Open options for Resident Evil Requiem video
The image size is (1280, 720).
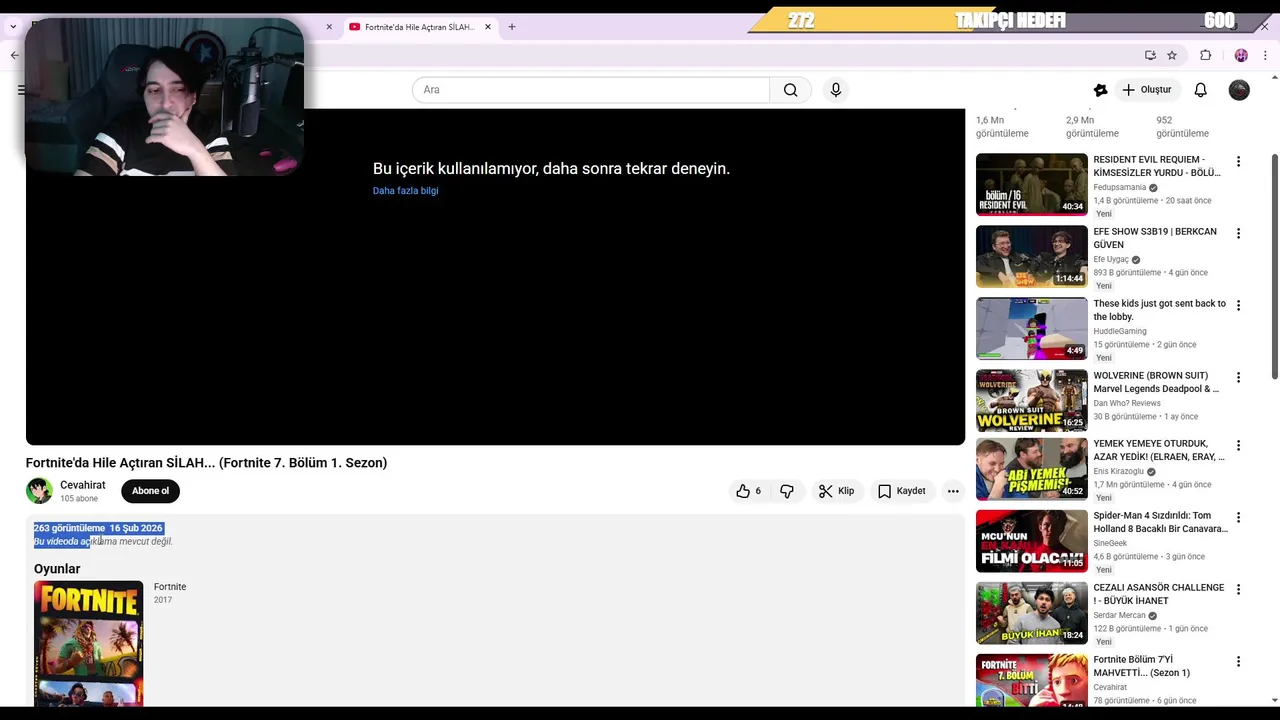[x=1238, y=161]
